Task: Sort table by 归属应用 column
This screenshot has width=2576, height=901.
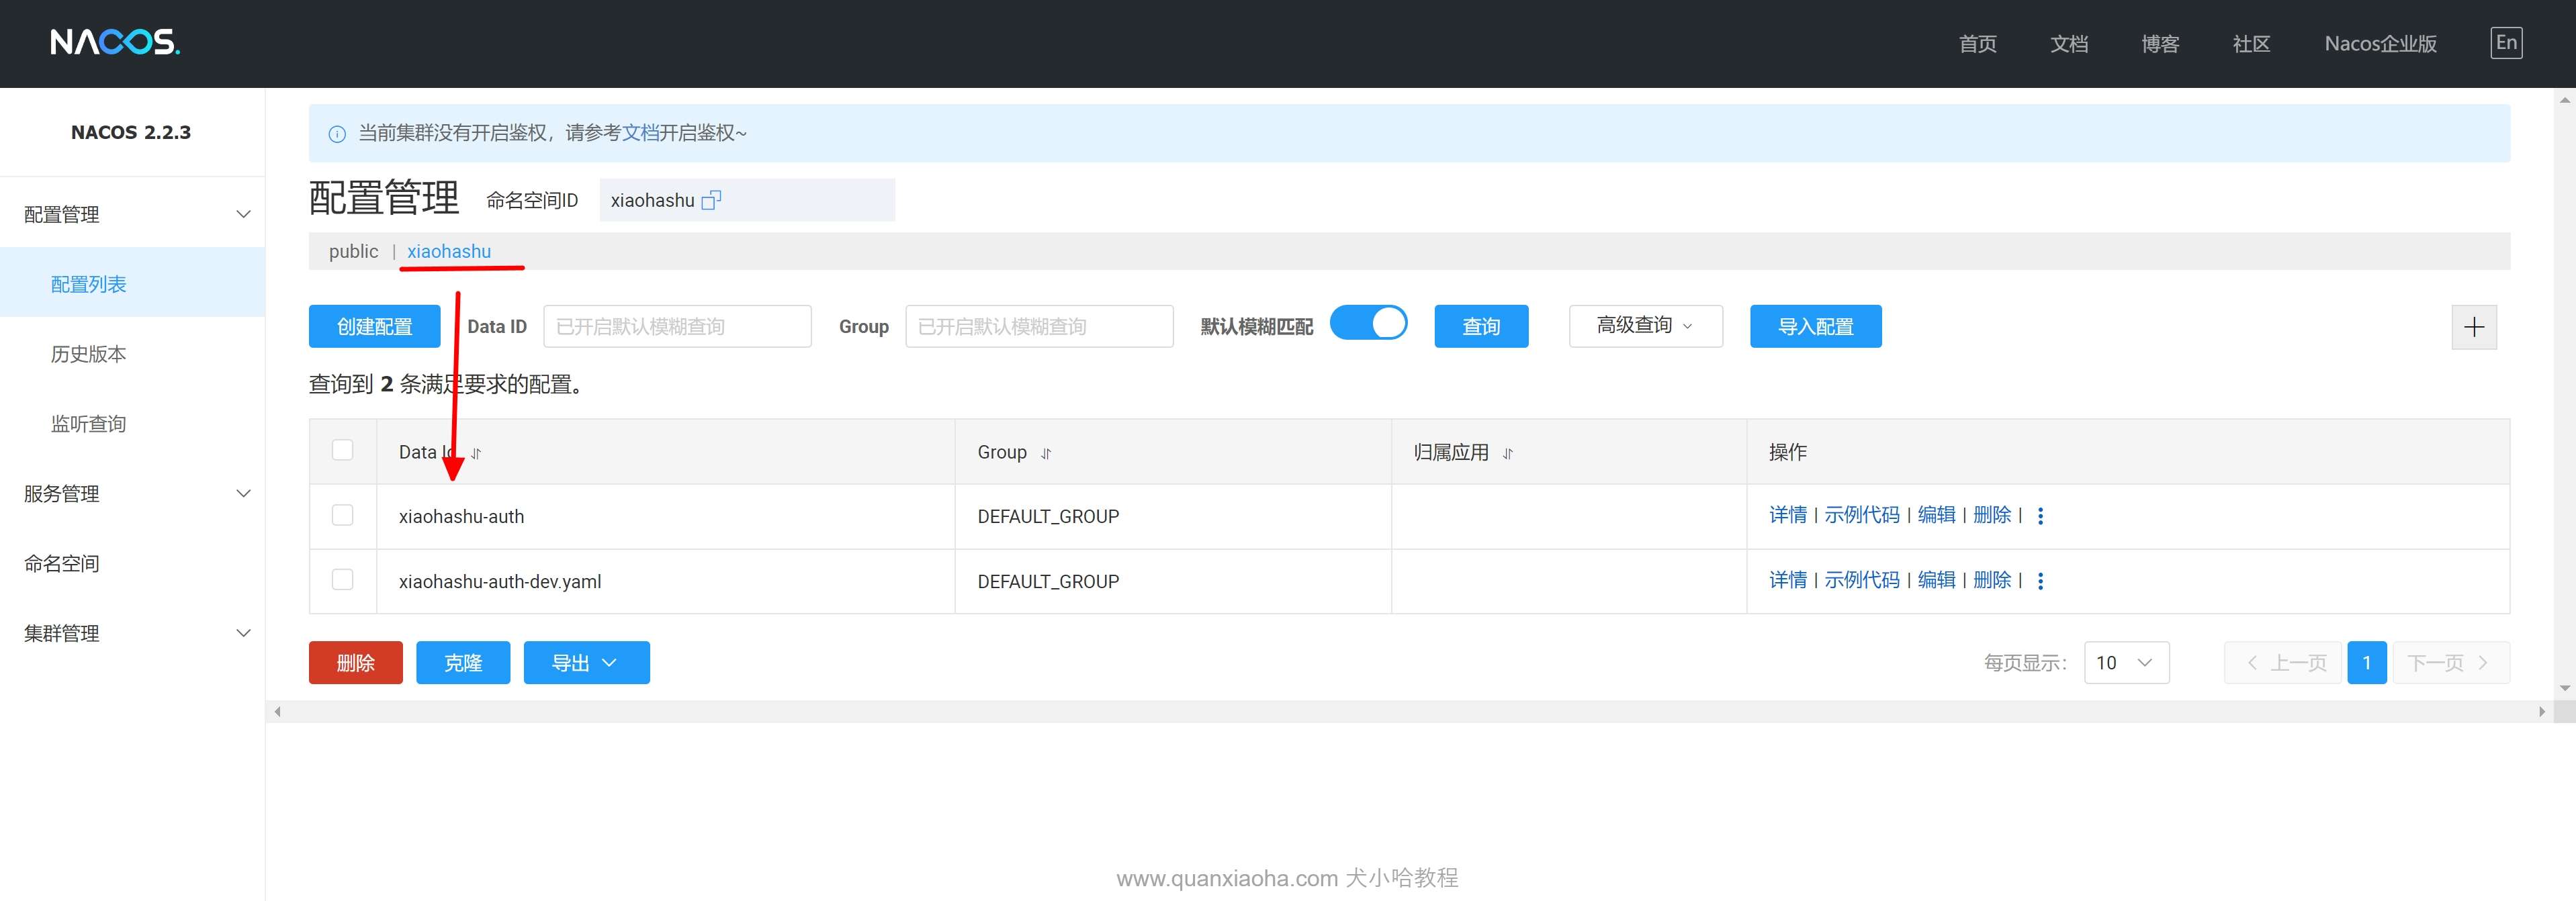Action: click(x=1508, y=453)
